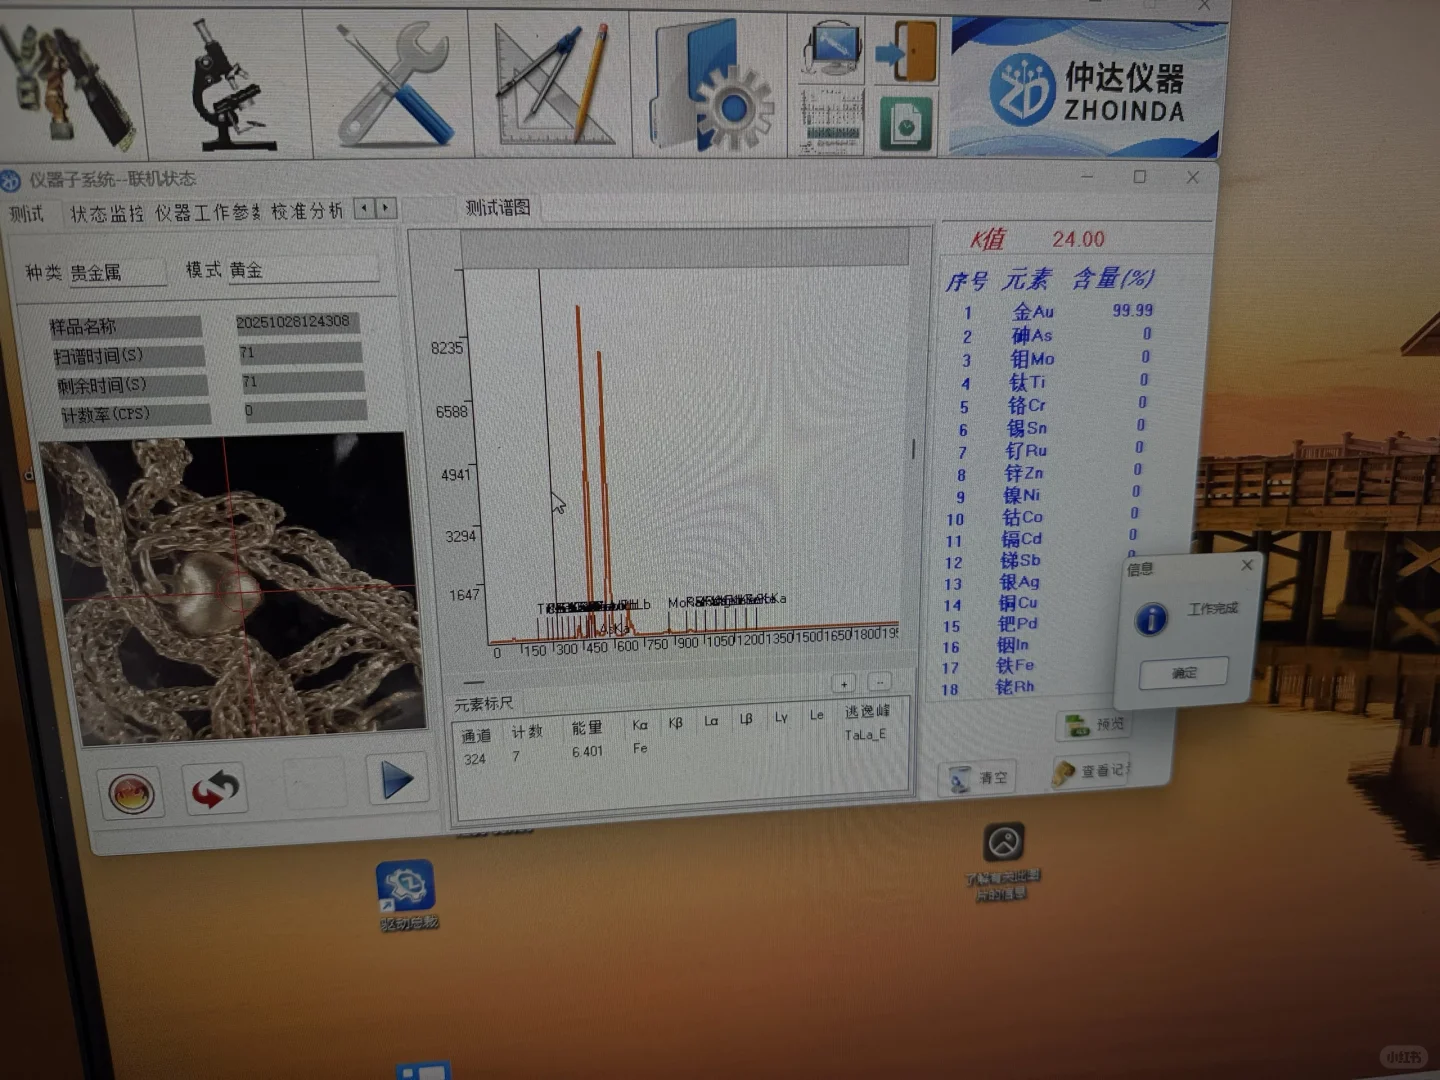The width and height of the screenshot is (1440, 1080).
Task: Click the left tab-scroll arrow
Action: (365, 208)
